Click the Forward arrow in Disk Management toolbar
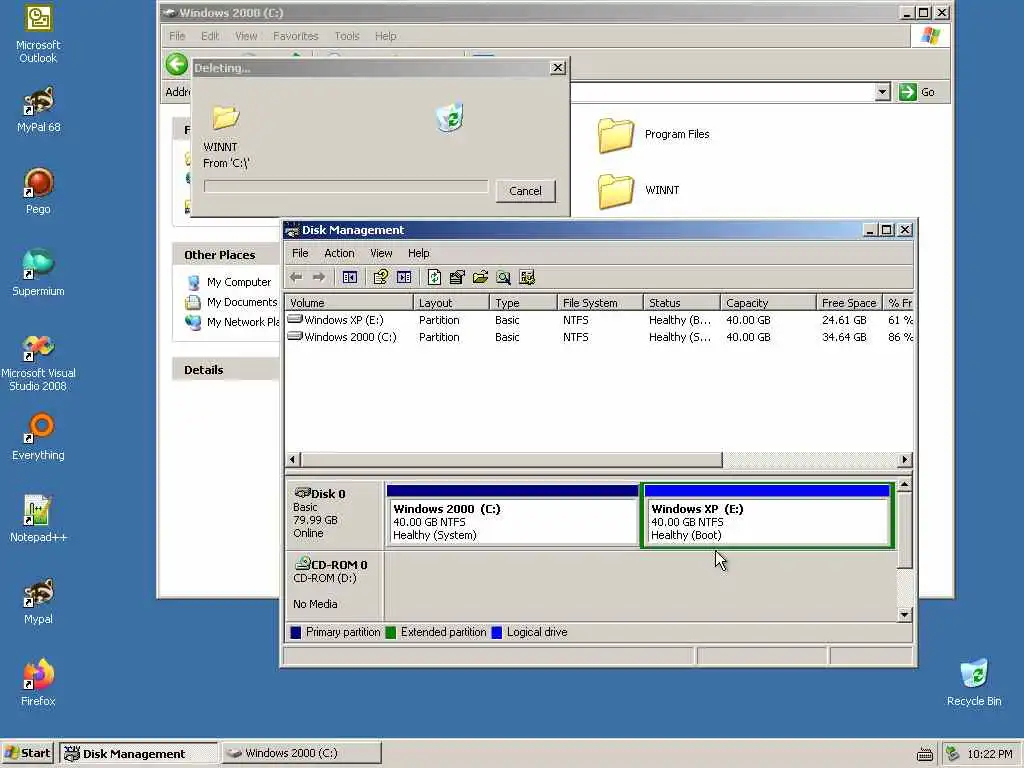This screenshot has height=768, width=1024. coord(319,278)
